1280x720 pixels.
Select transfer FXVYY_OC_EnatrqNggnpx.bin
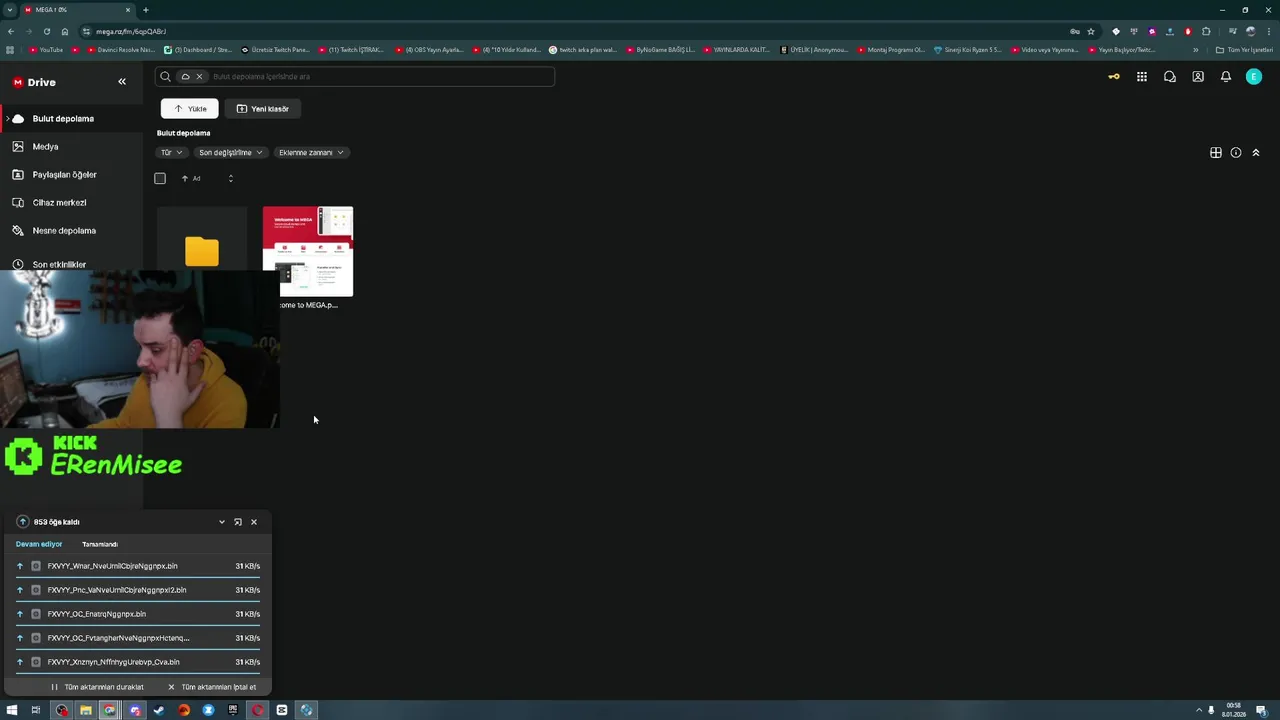(x=138, y=614)
